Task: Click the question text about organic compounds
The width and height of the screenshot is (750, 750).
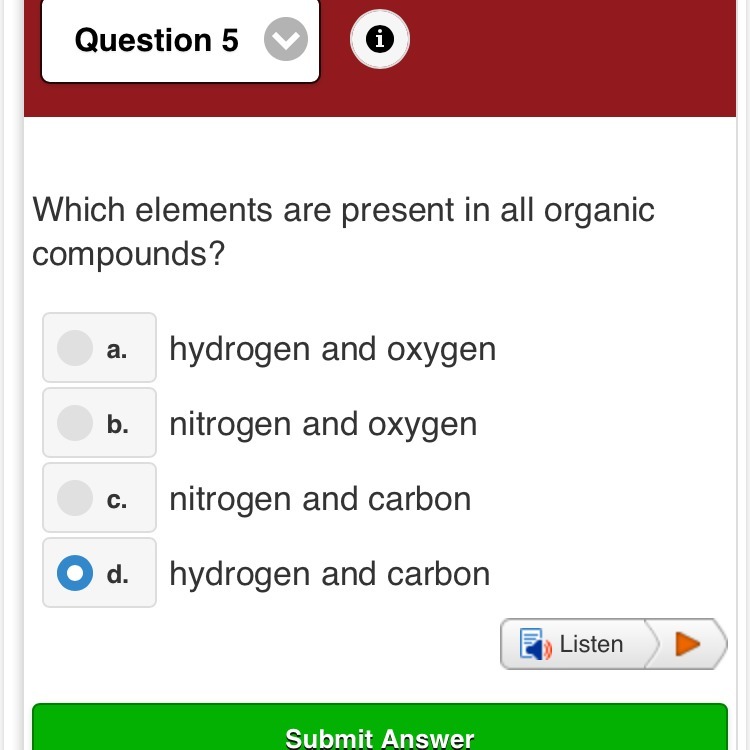Action: click(343, 231)
